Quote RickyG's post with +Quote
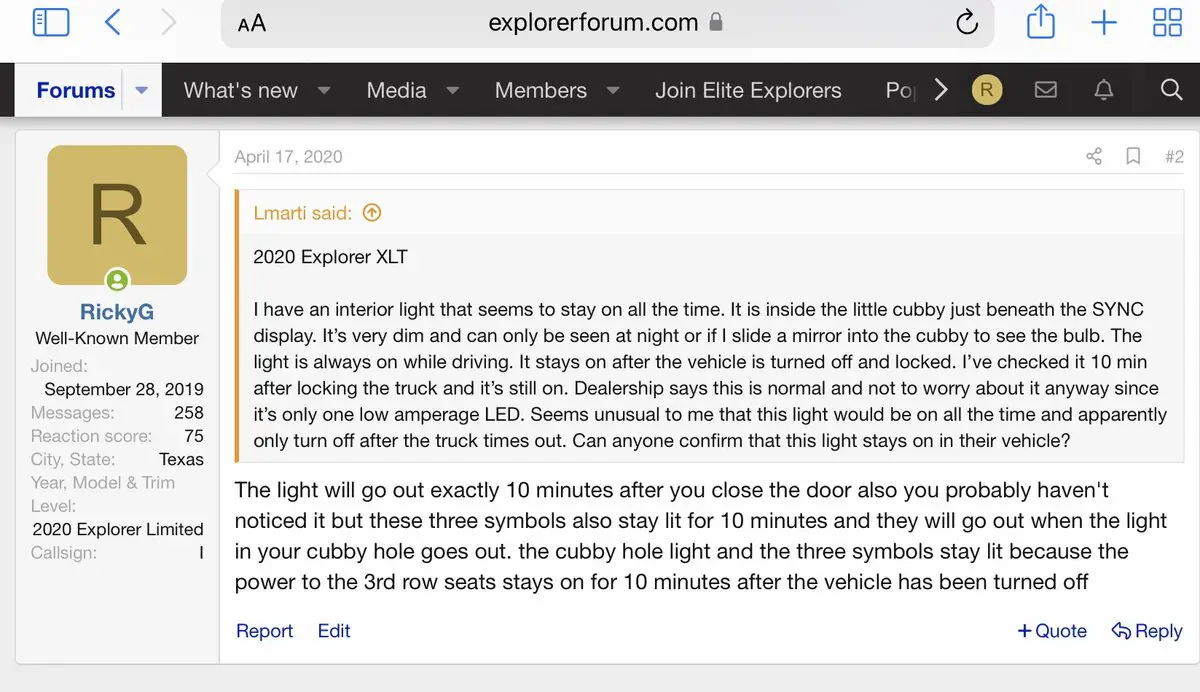Viewport: 1200px width, 692px height. point(1052,631)
